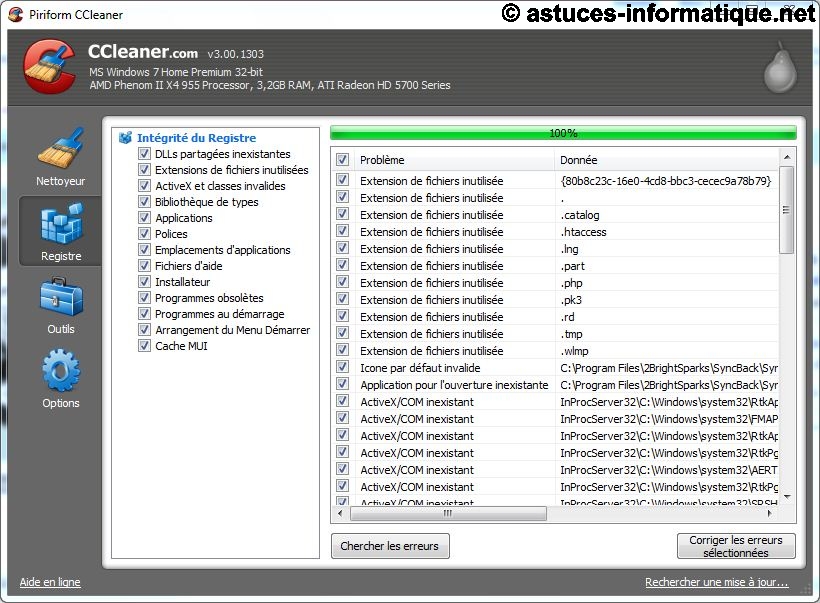Viewport: 820px width, 603px height.
Task: Select the ActiveX row with AERT path
Action: (x=556, y=470)
